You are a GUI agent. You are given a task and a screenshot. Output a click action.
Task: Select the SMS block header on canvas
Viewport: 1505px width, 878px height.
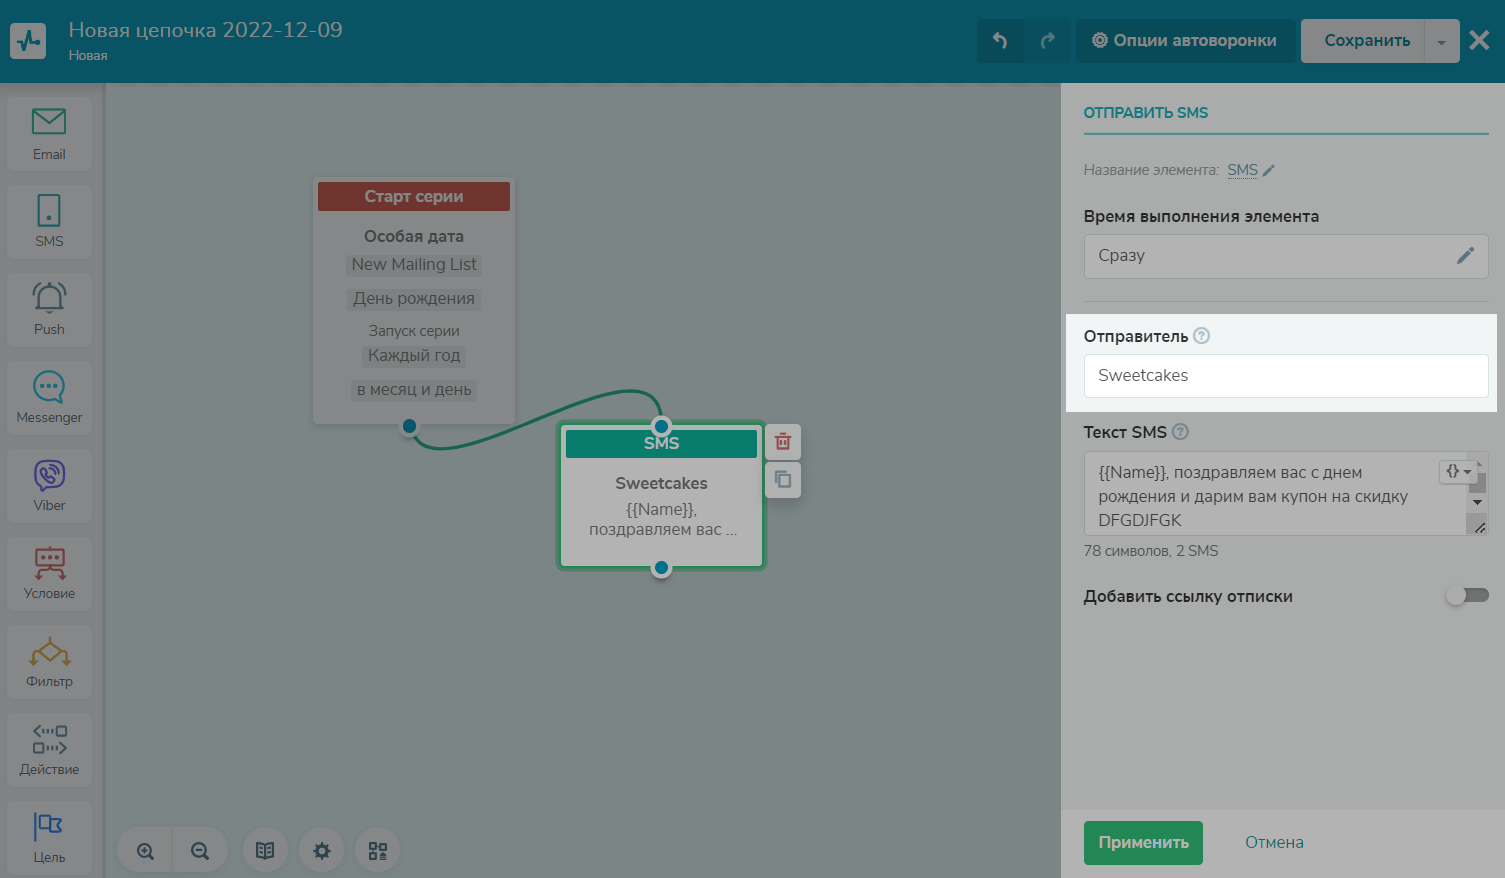(x=661, y=443)
